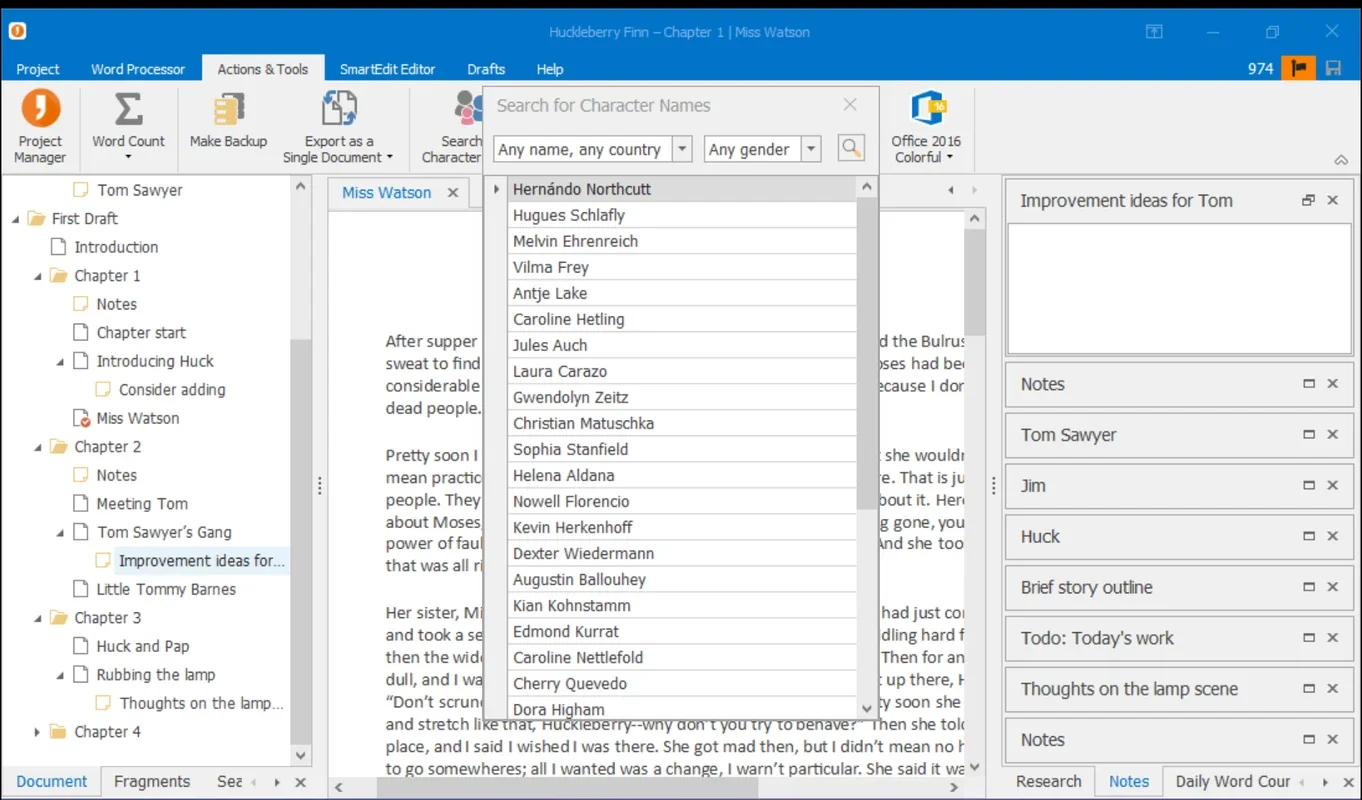The width and height of the screenshot is (1362, 800).
Task: Select Little Tommy Barnes in the tree
Action: [x=166, y=590]
